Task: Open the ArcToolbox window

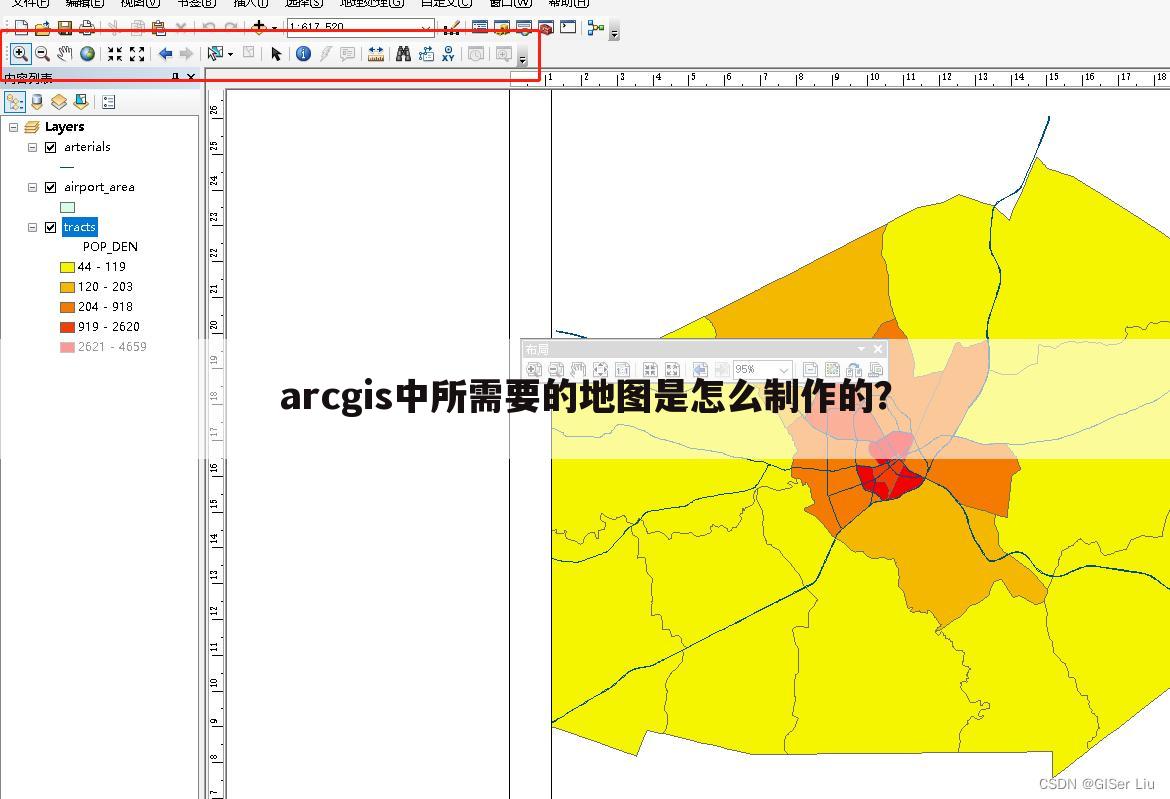Action: [x=546, y=28]
